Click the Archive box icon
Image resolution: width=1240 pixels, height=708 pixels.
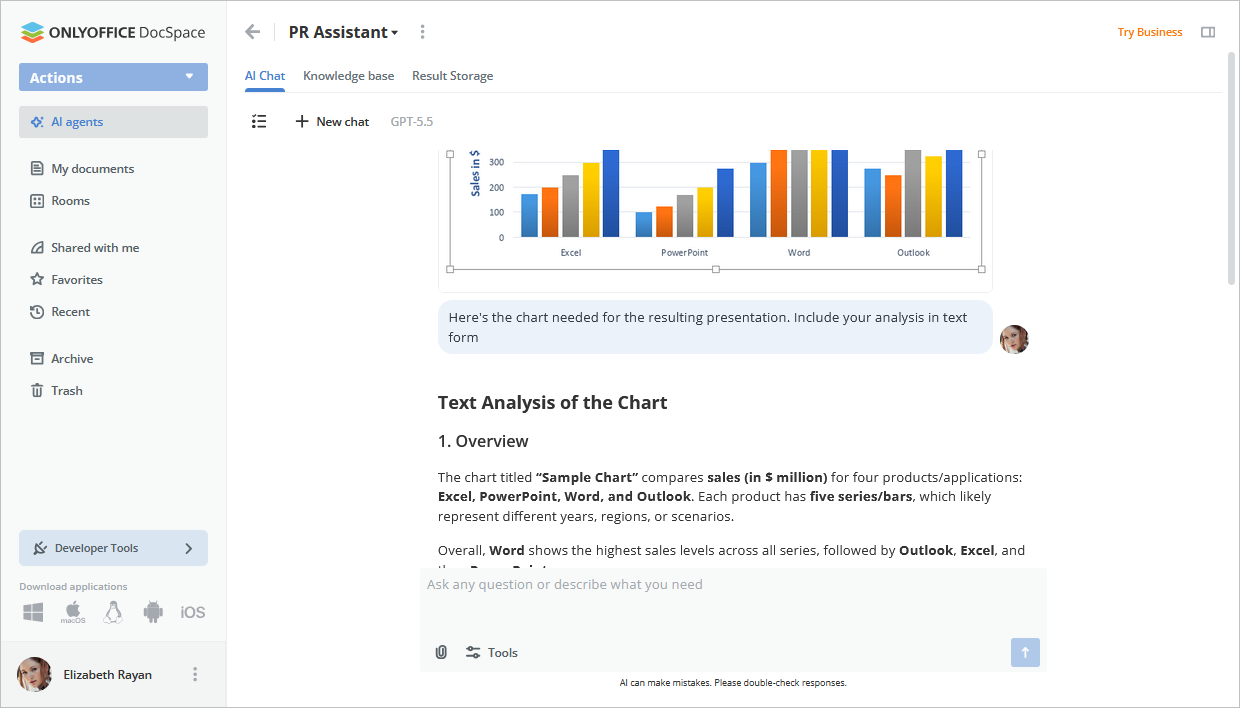coord(37,359)
